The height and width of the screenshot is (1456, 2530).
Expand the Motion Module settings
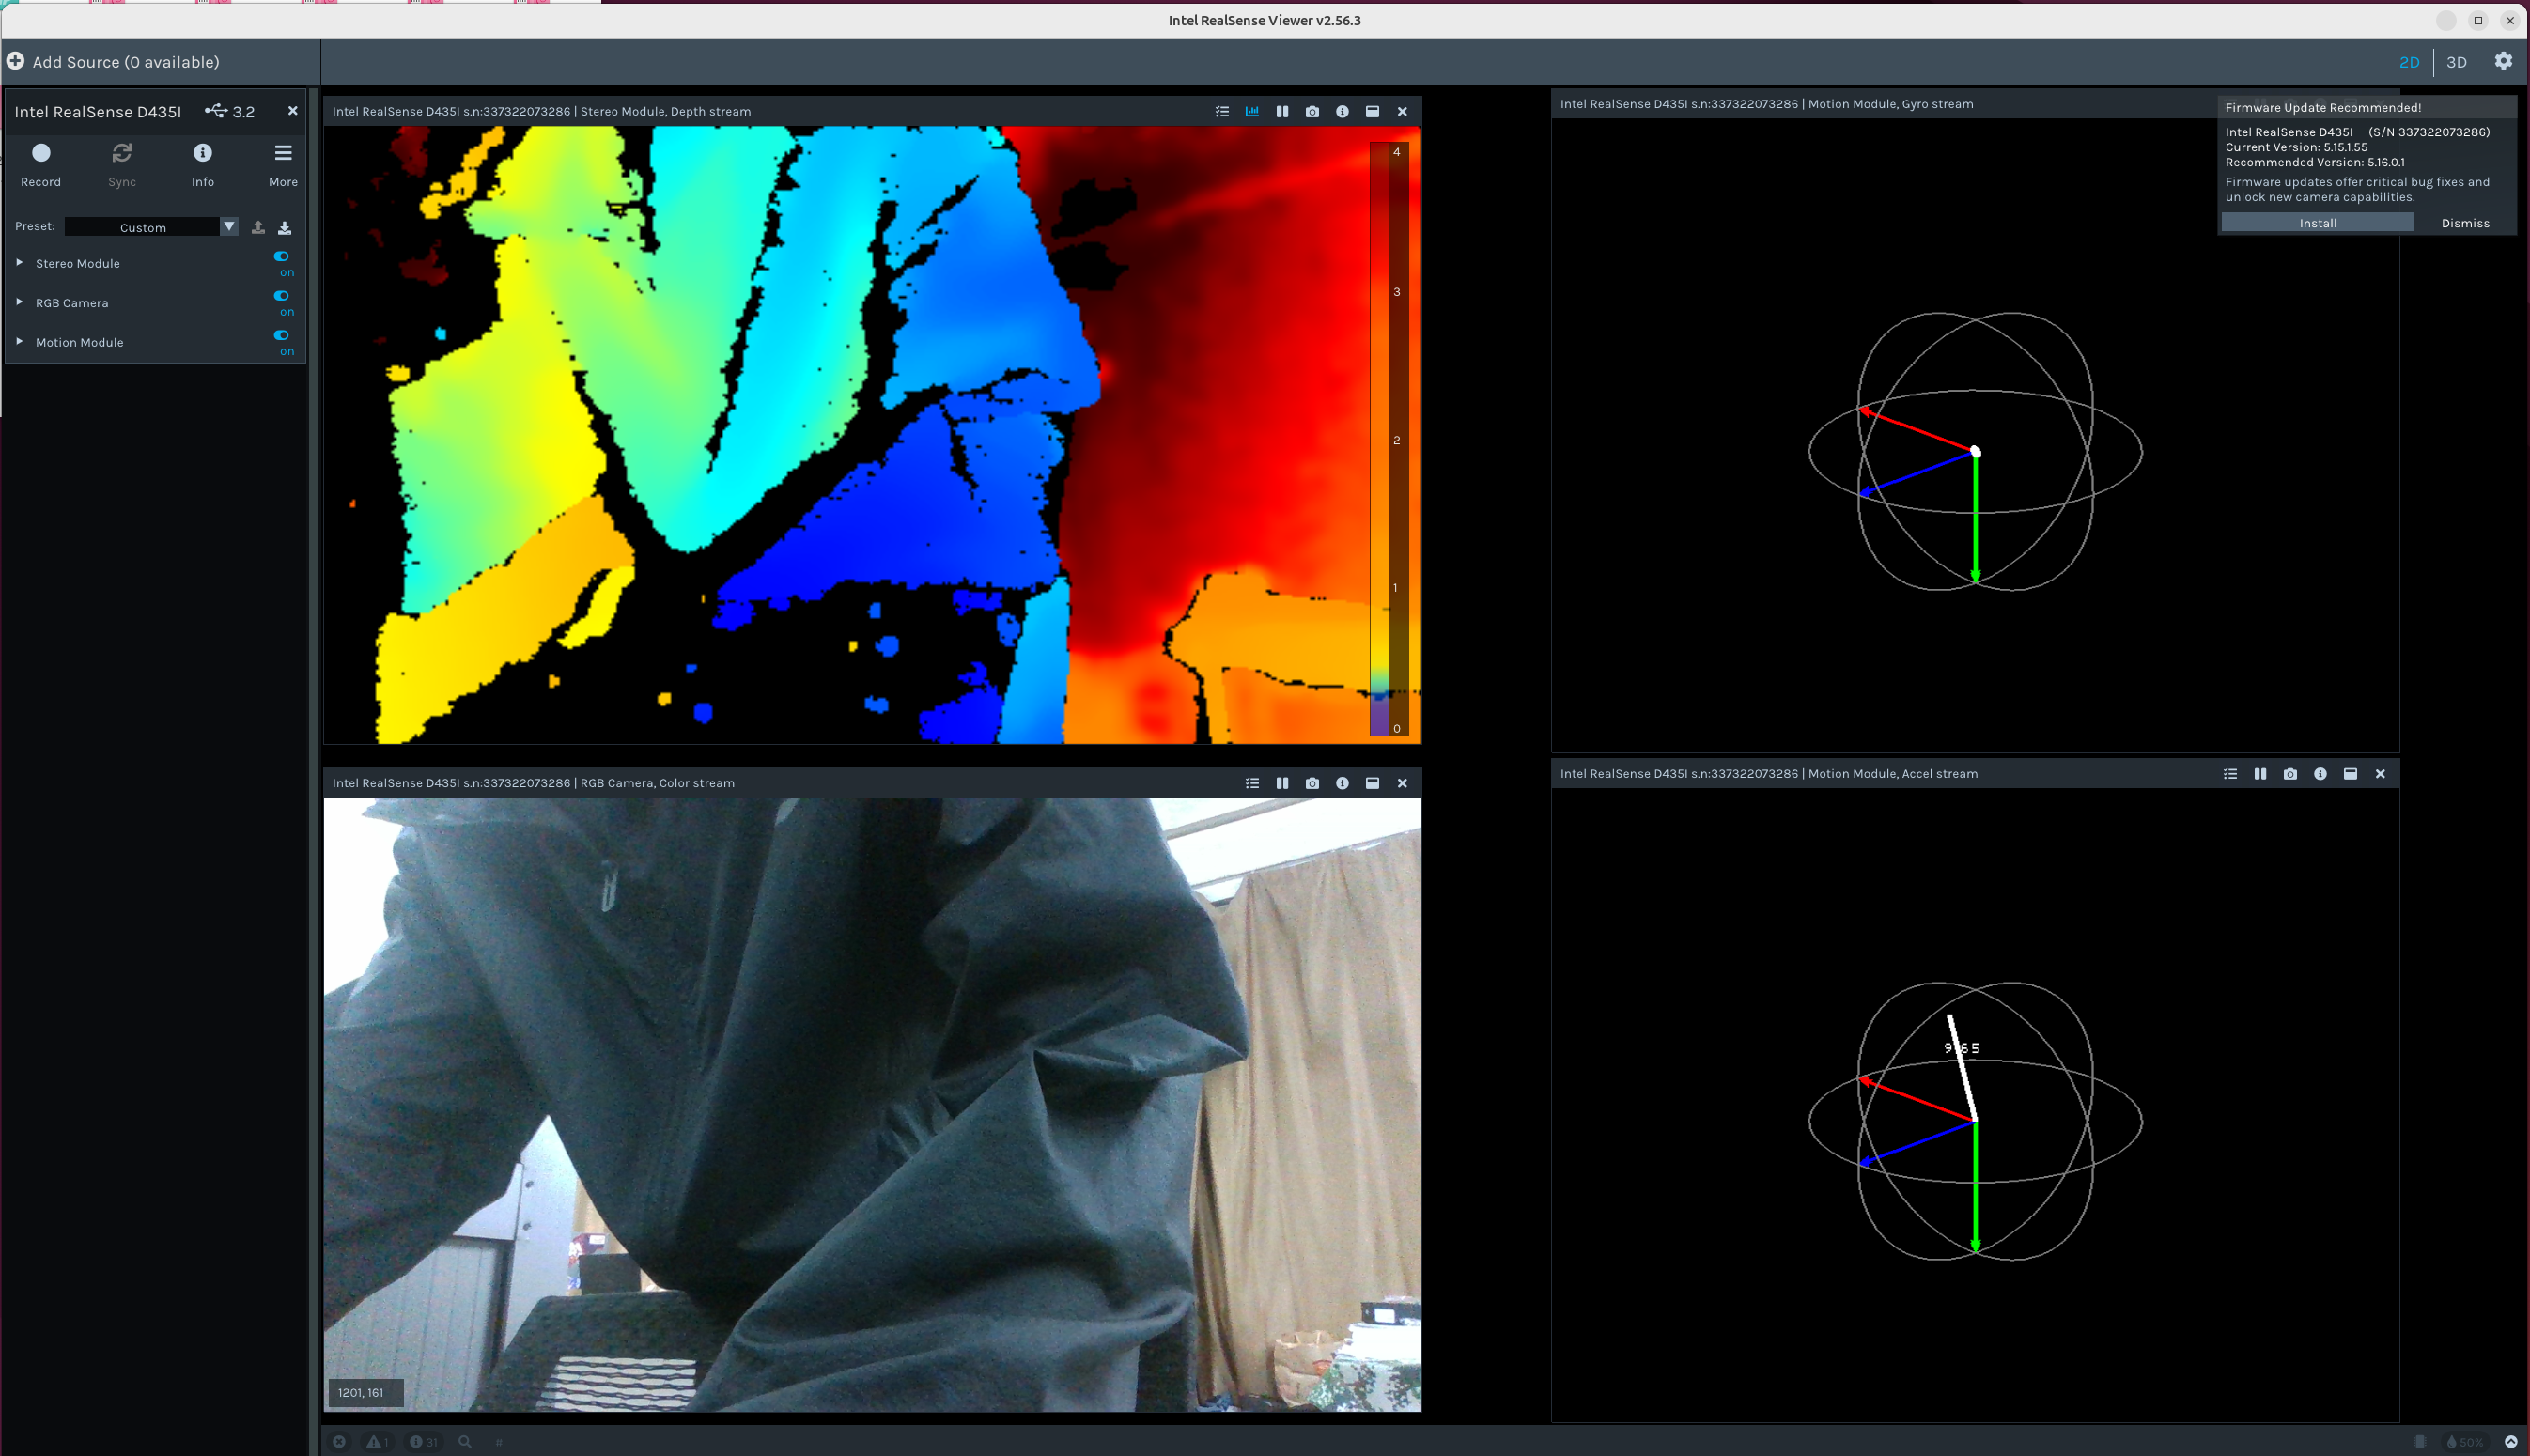tap(19, 341)
